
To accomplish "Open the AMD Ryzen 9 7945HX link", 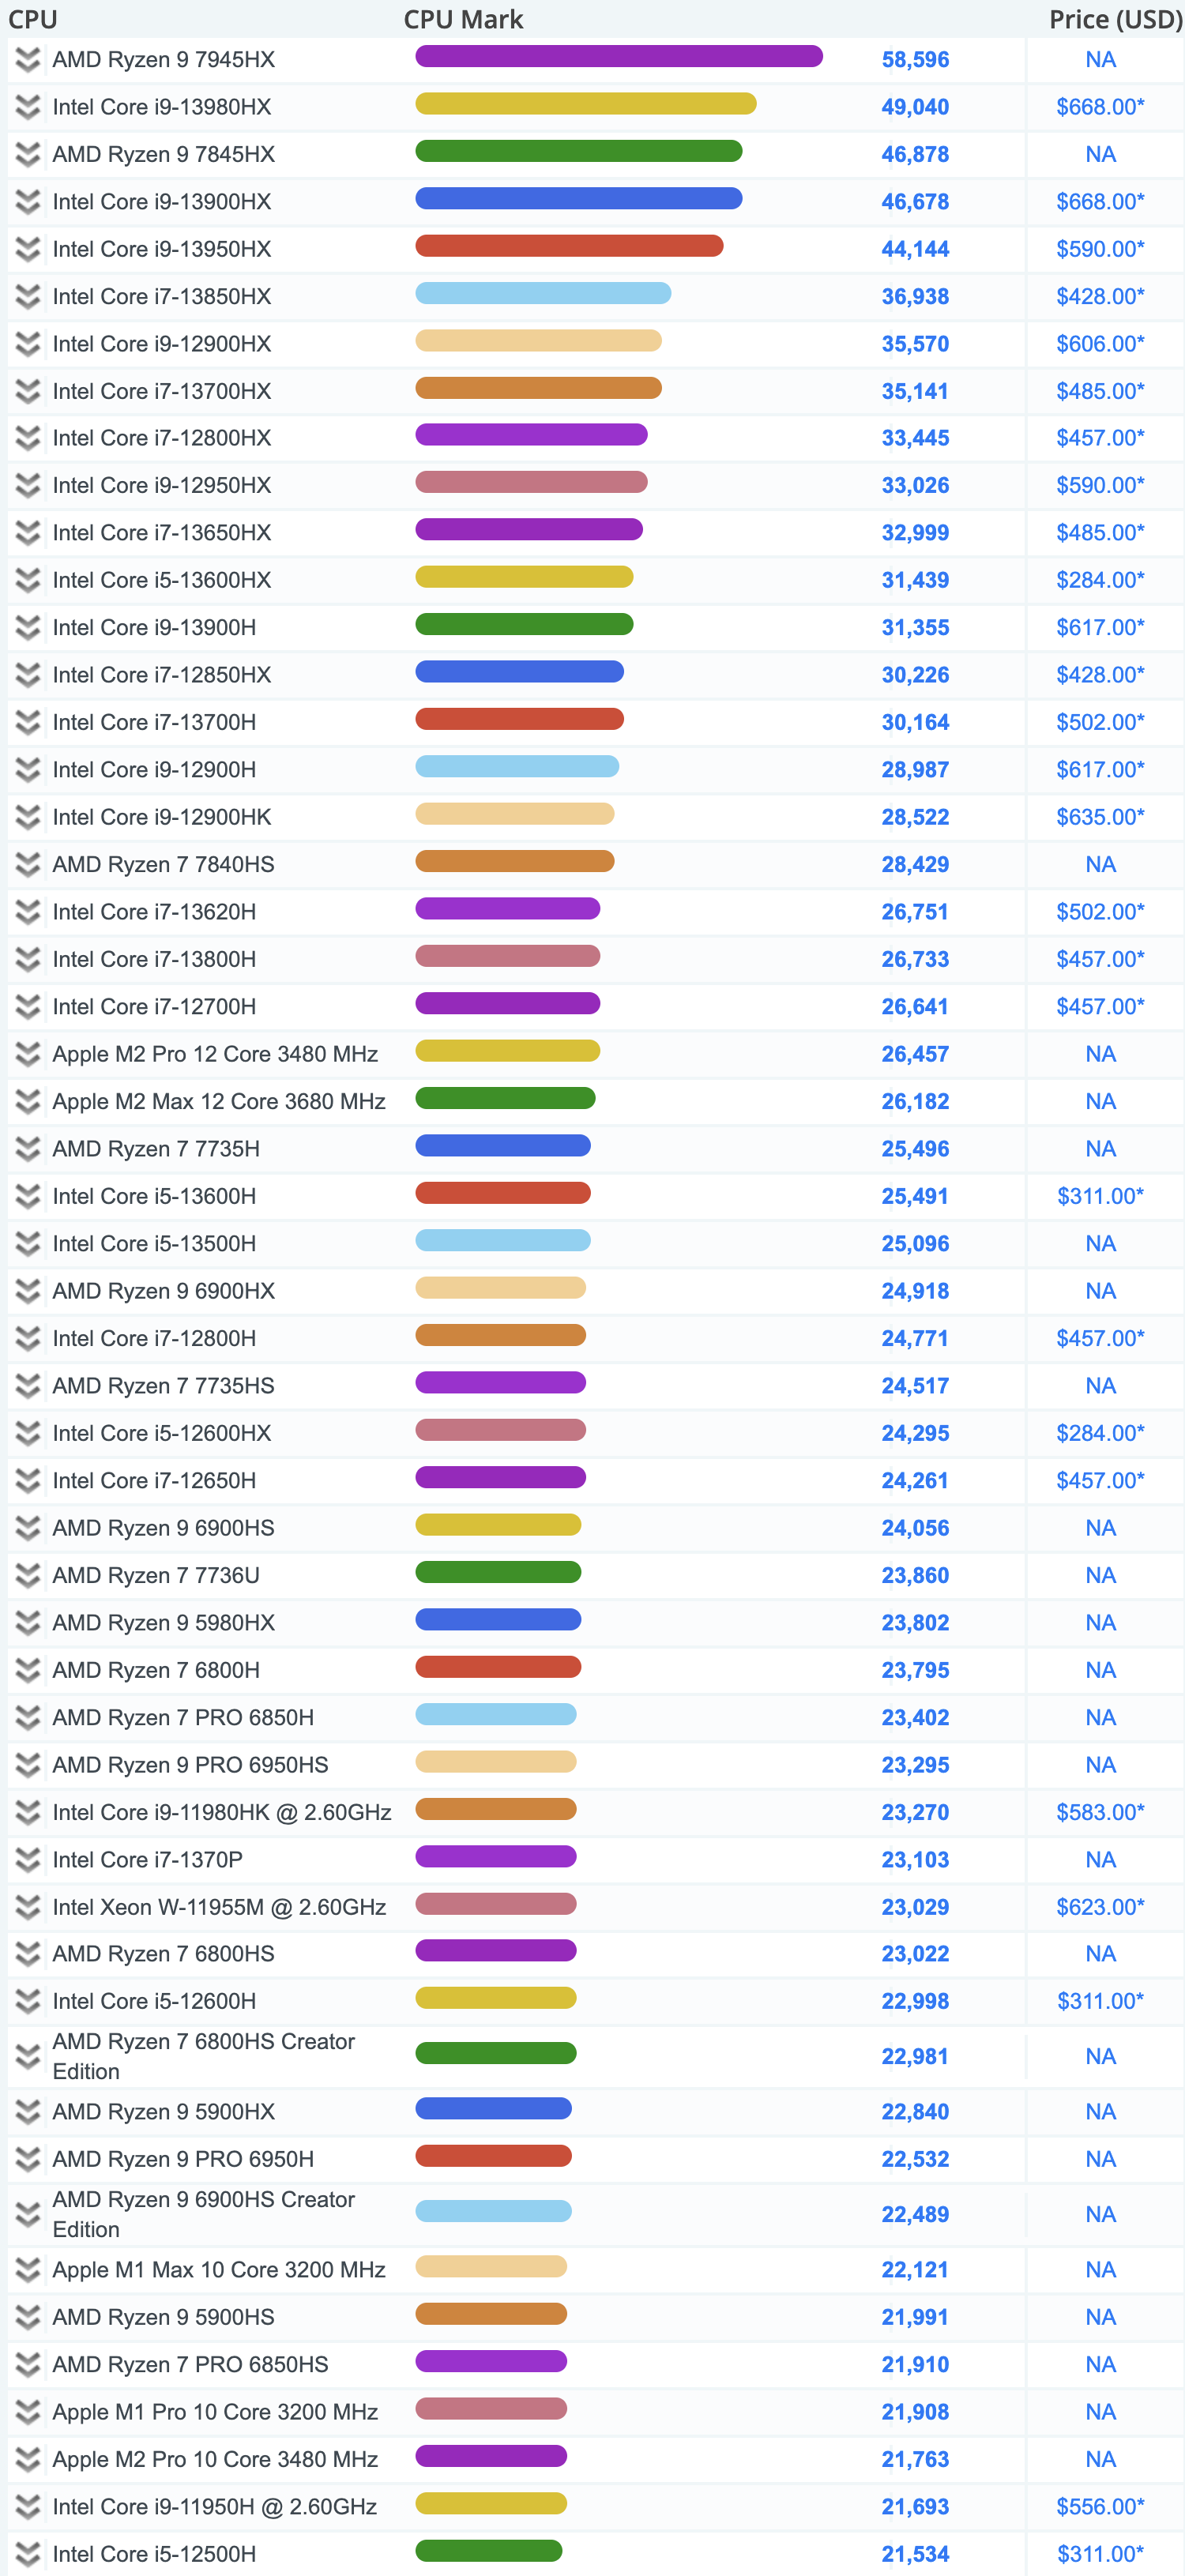I will (164, 60).
